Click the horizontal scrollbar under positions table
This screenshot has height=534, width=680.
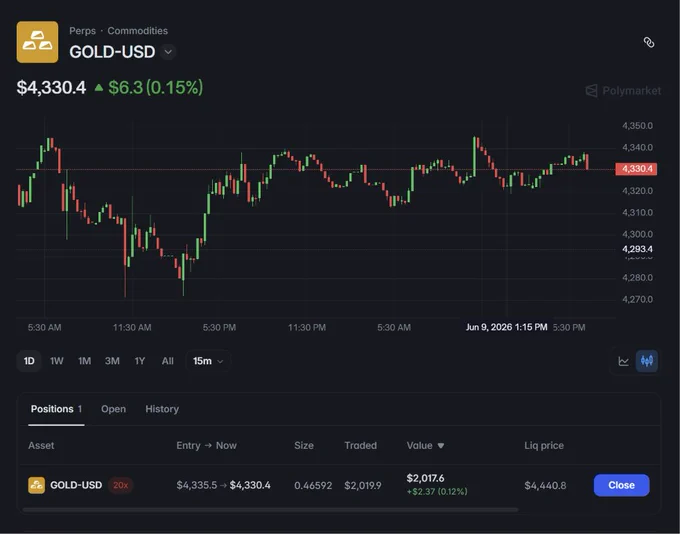270,510
